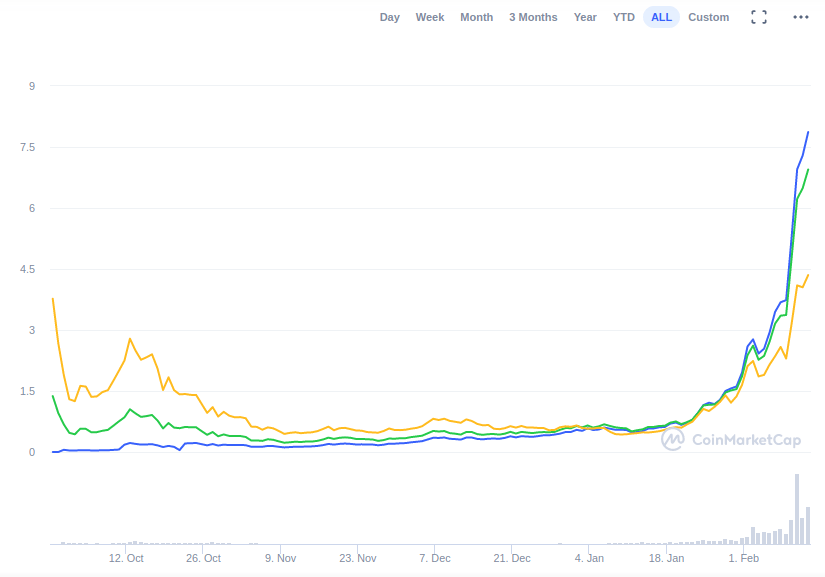Click the 23. Nov date label
This screenshot has width=825, height=577.
357,558
